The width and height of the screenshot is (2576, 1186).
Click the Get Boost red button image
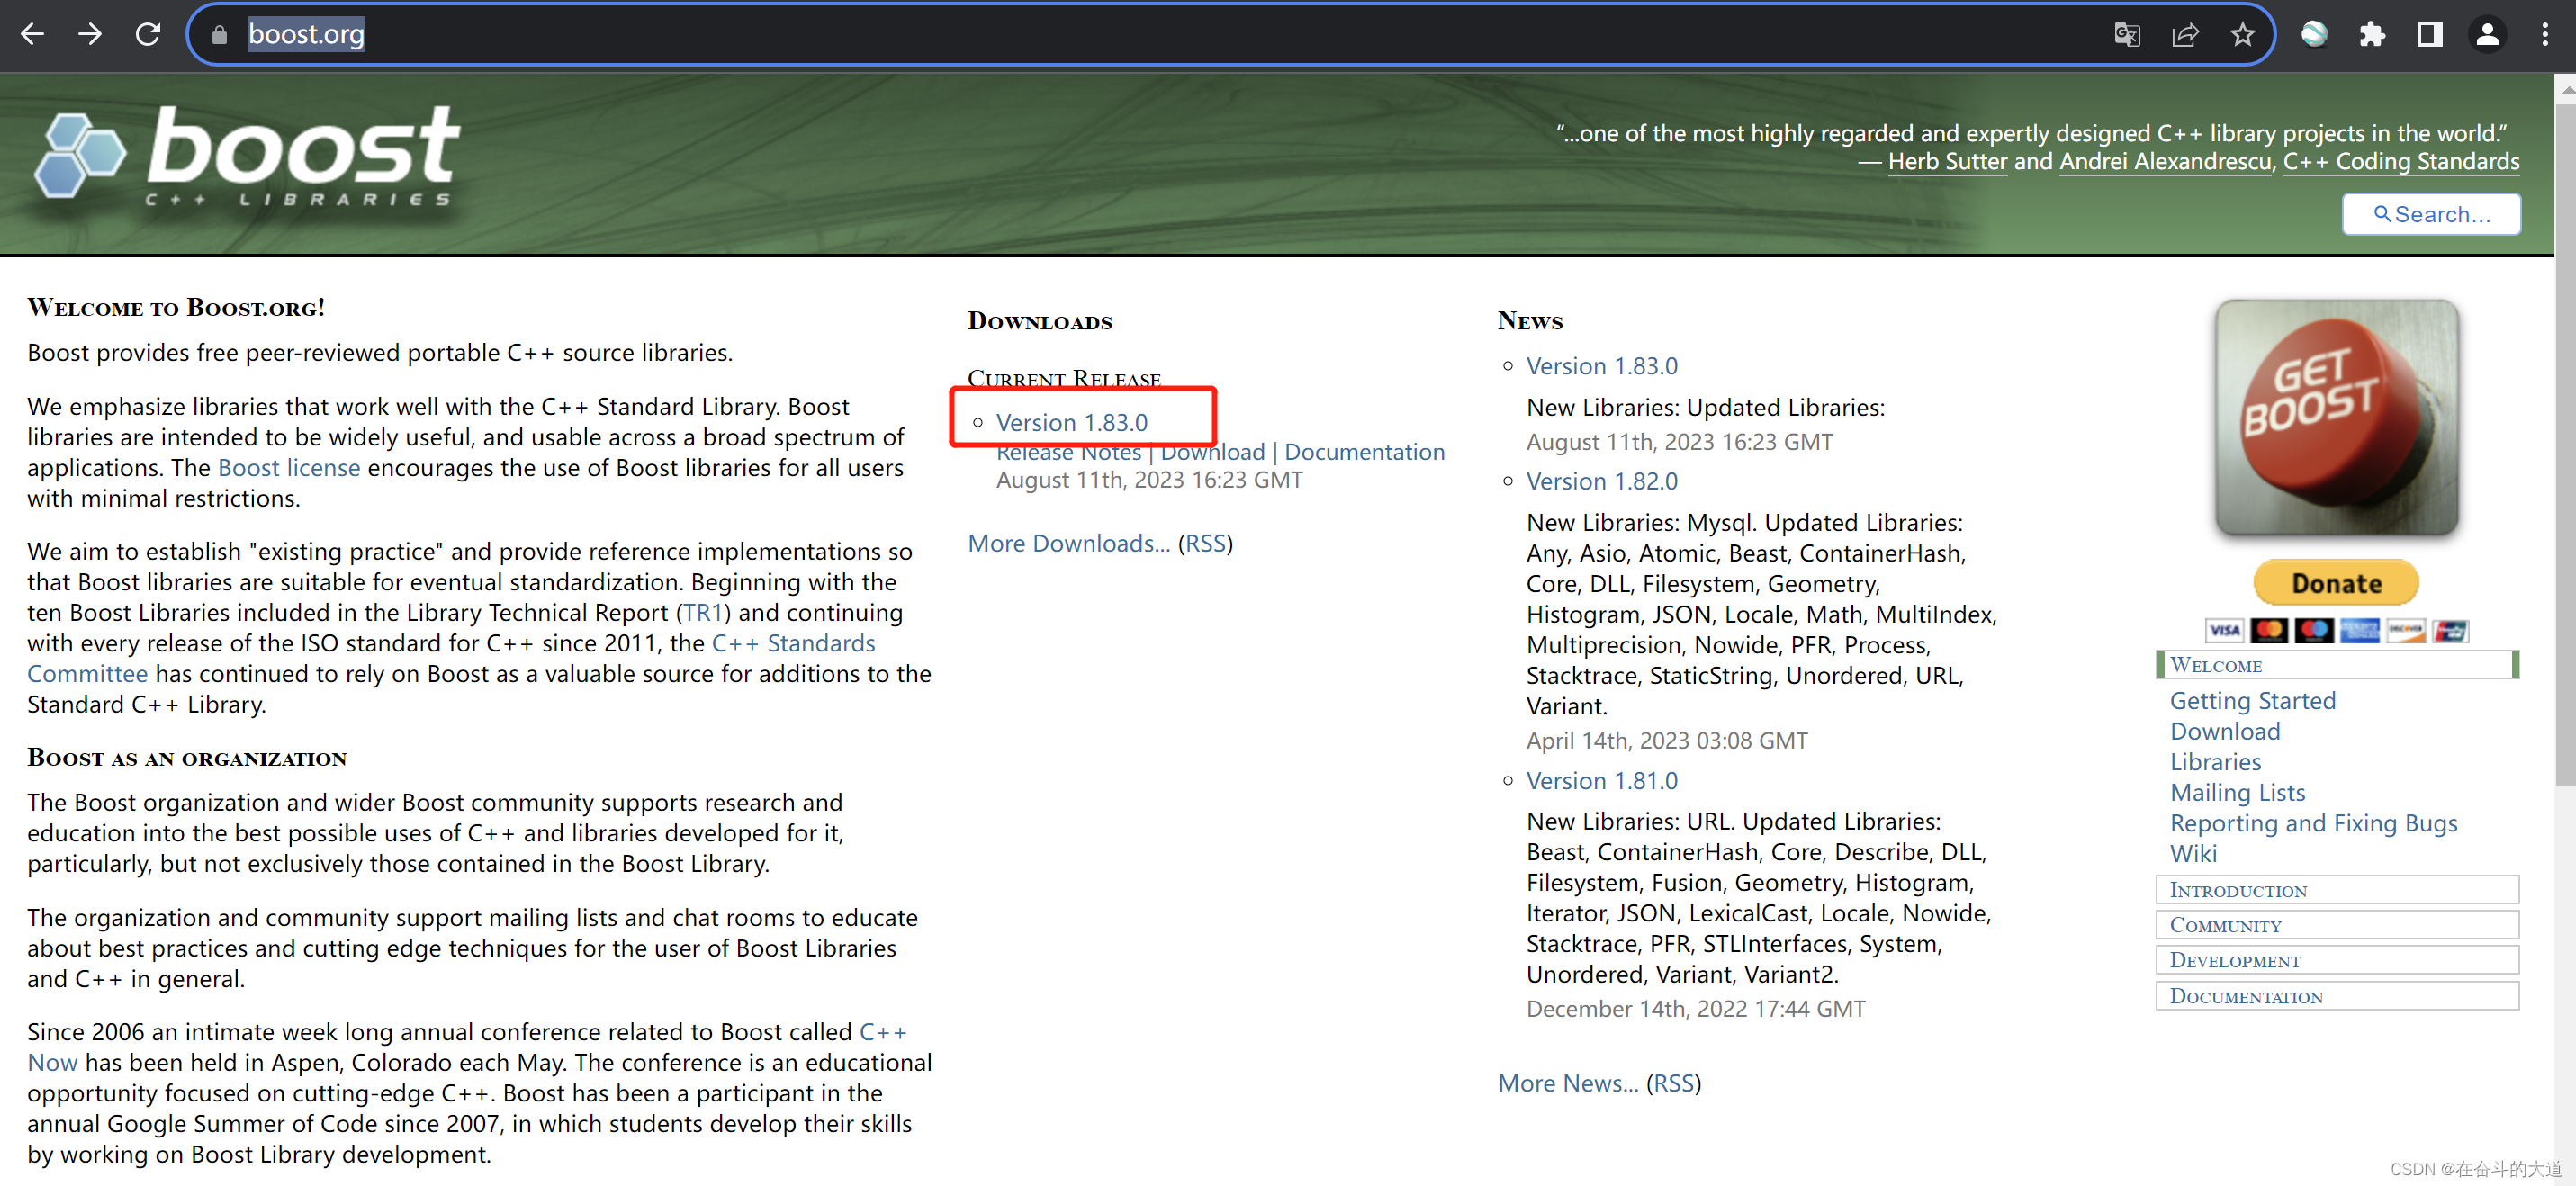pyautogui.click(x=2336, y=418)
